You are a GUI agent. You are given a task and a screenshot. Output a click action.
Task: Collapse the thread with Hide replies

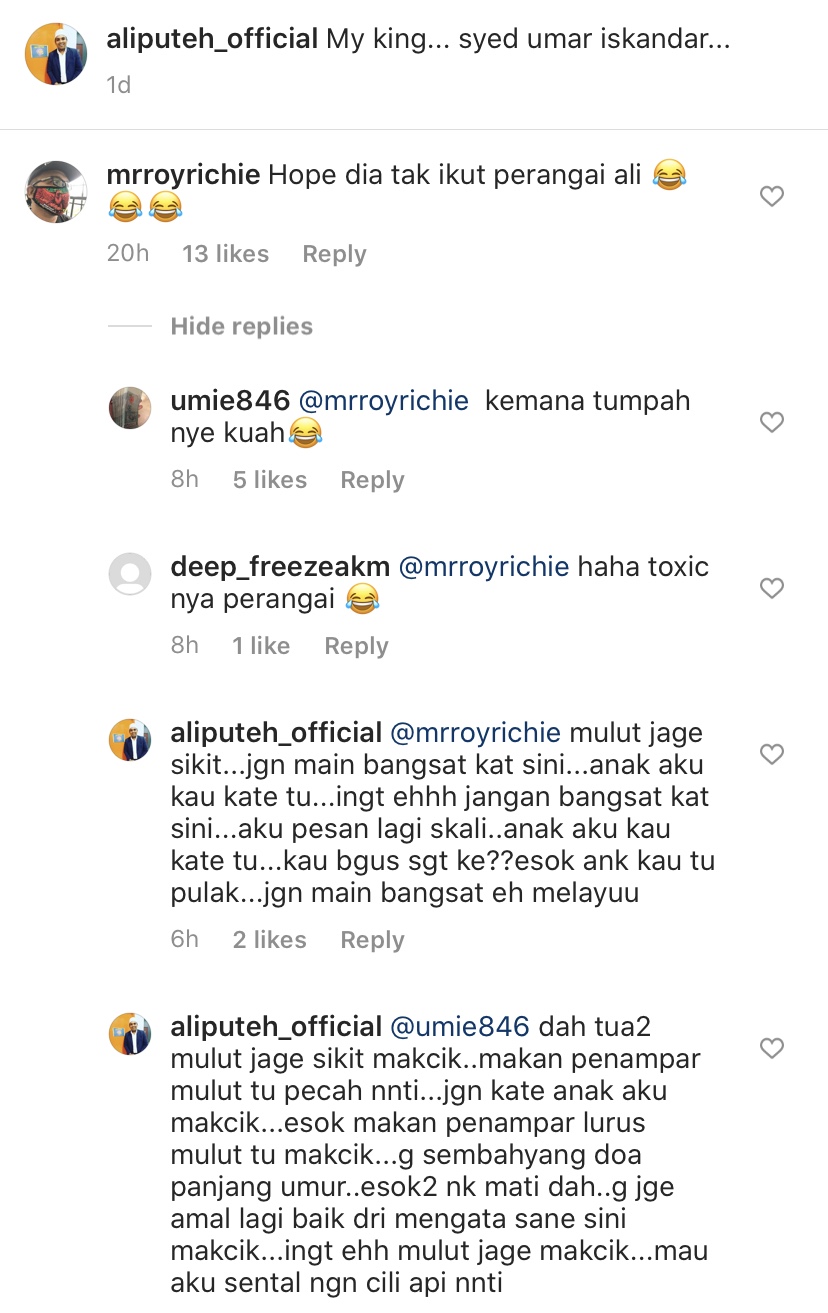click(241, 327)
